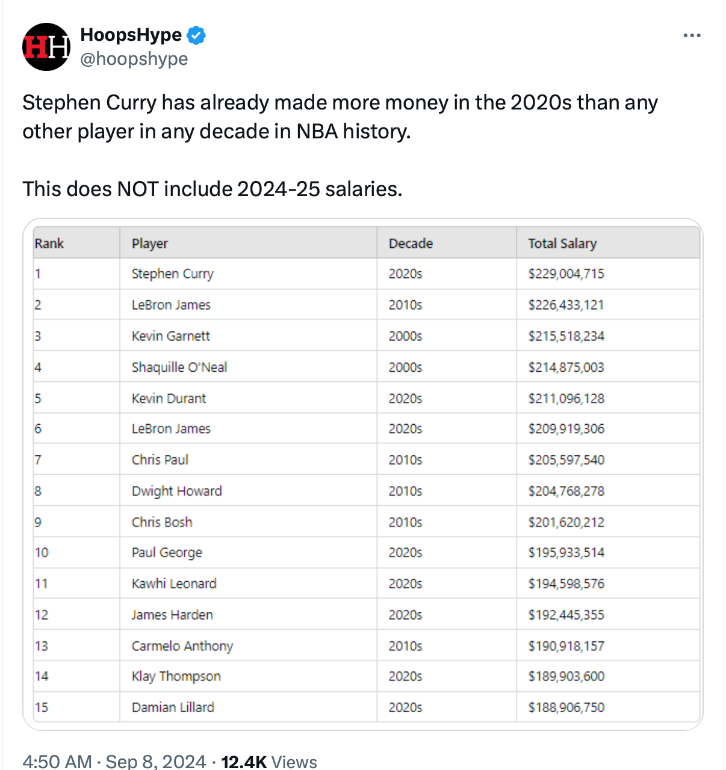Click the 12.4K Views count
Viewport: 726px width, 770px height.
click(269, 761)
